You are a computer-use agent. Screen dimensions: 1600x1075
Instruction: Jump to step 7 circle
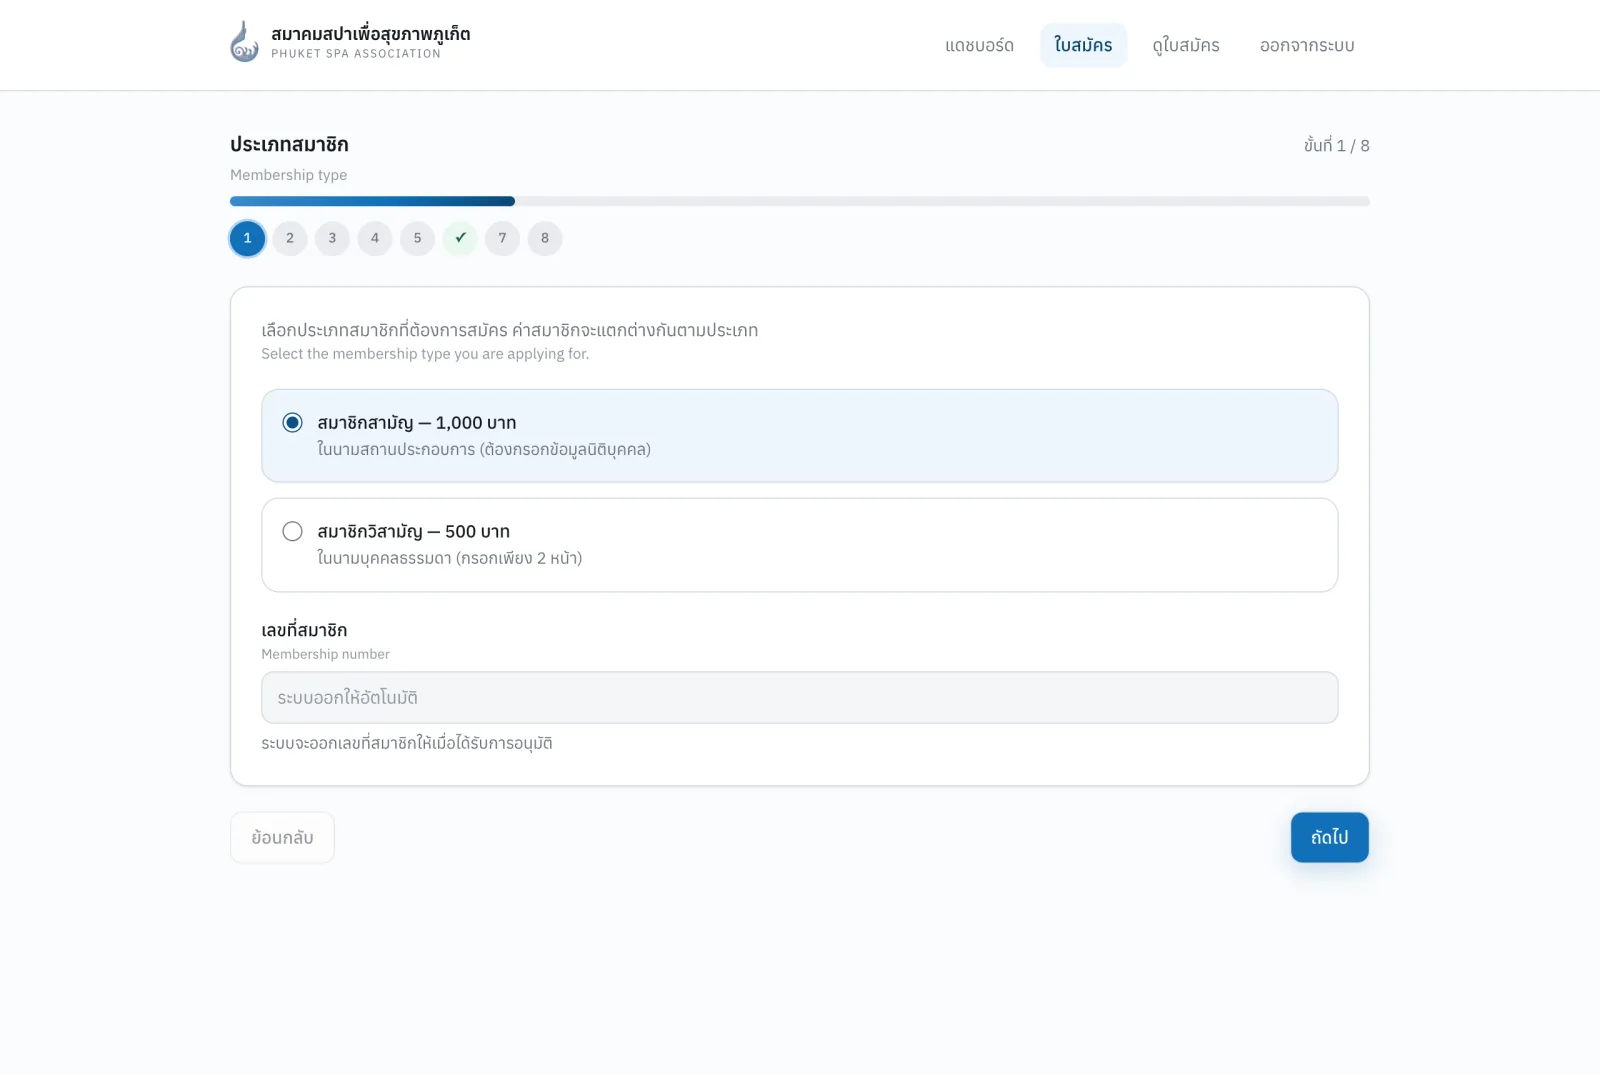503,238
